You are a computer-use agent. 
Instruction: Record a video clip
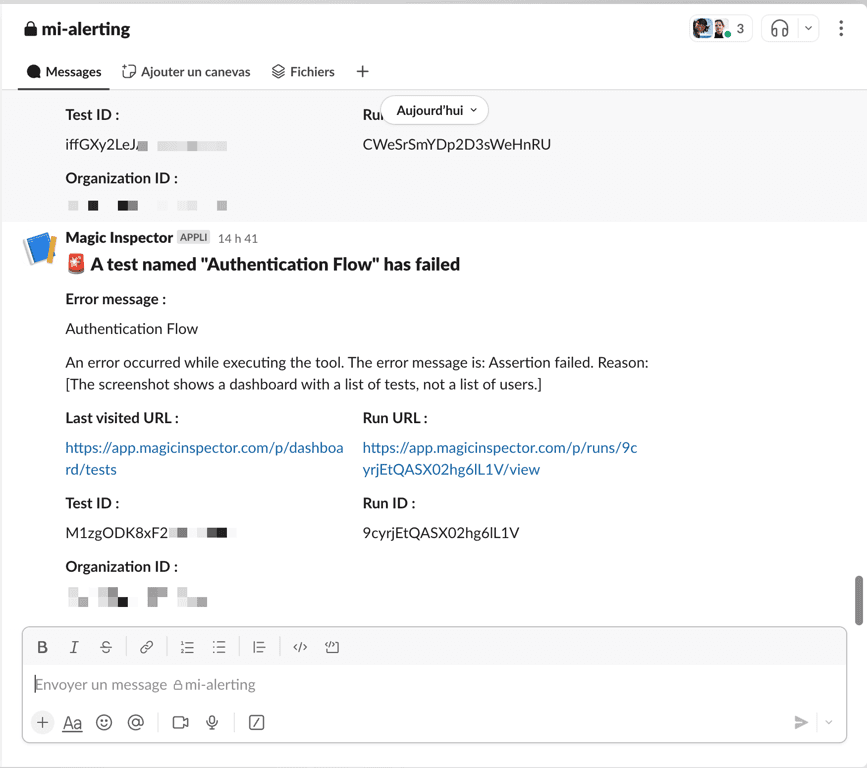pos(180,722)
